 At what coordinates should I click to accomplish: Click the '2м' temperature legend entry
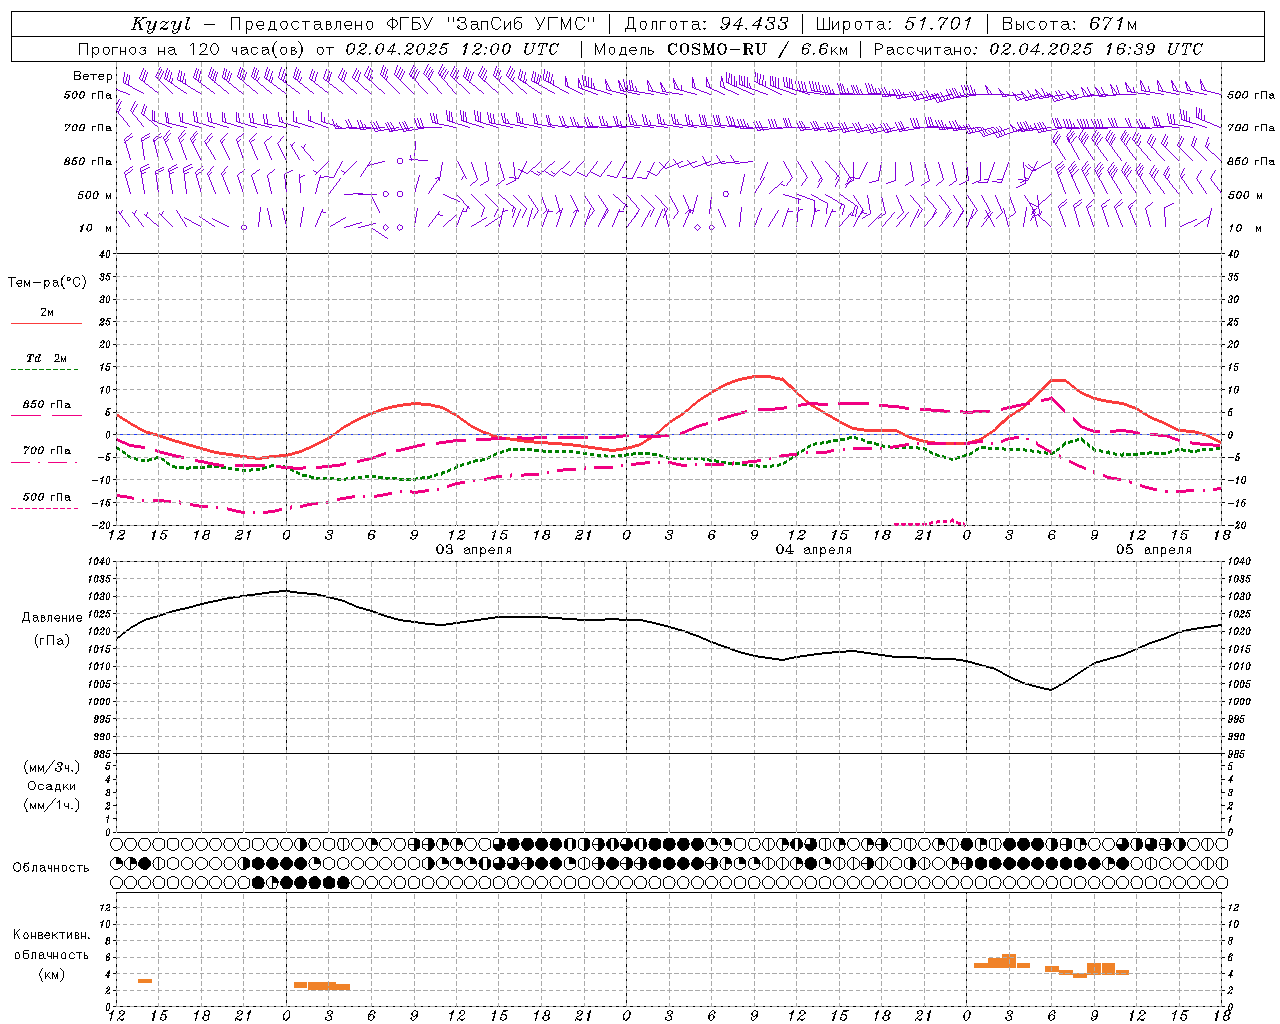[x=47, y=312]
